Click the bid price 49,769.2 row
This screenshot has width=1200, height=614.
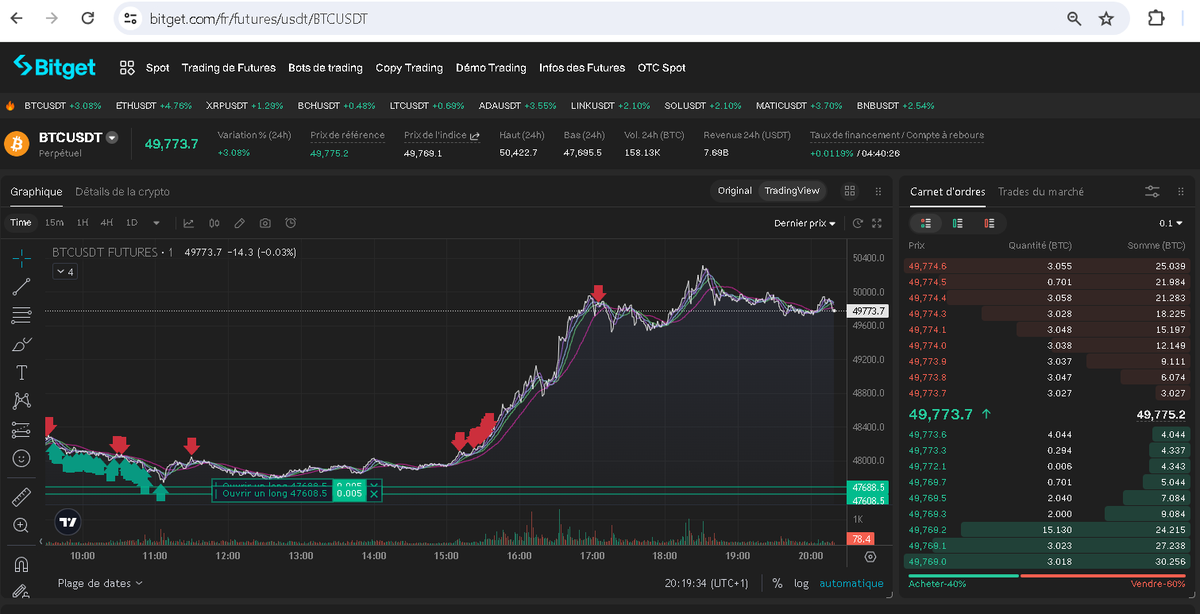coord(1047,530)
